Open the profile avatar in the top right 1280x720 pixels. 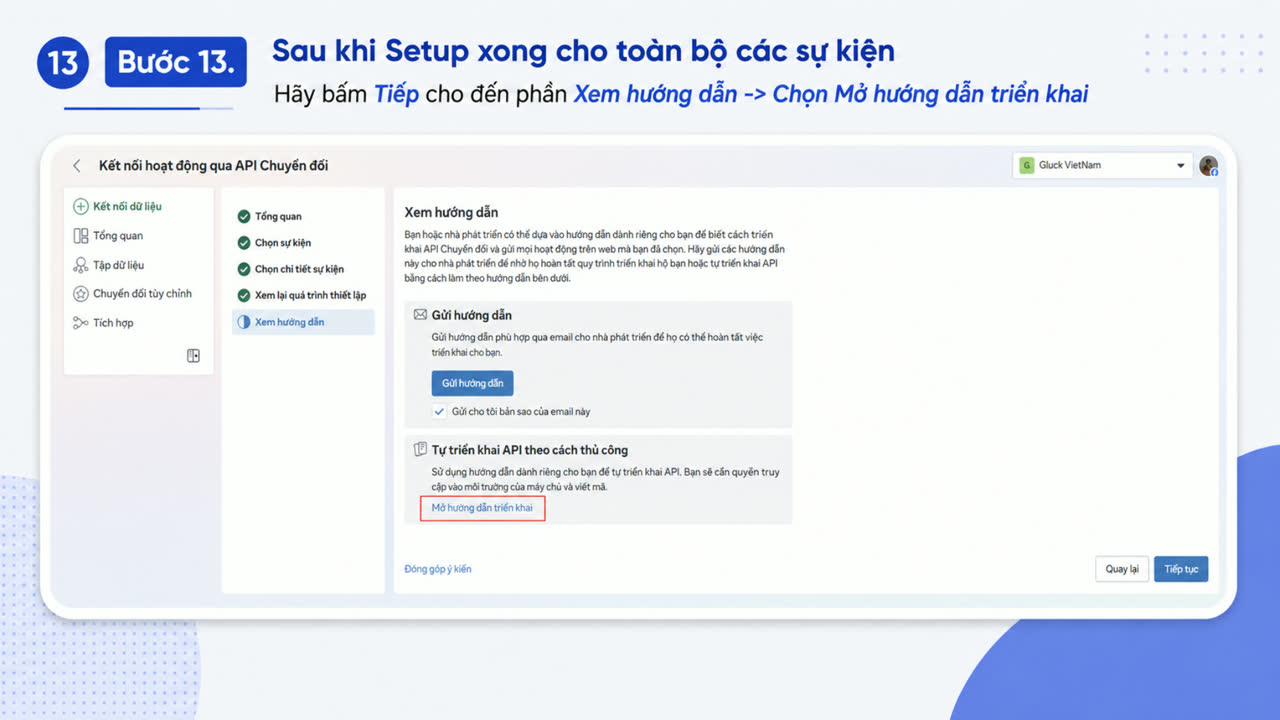[1208, 166]
